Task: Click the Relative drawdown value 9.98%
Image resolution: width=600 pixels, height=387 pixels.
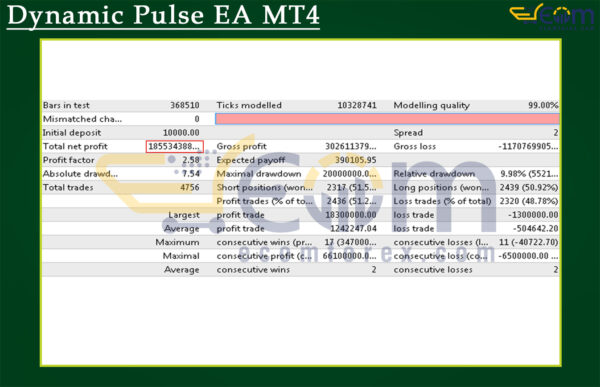Action: (x=529, y=174)
